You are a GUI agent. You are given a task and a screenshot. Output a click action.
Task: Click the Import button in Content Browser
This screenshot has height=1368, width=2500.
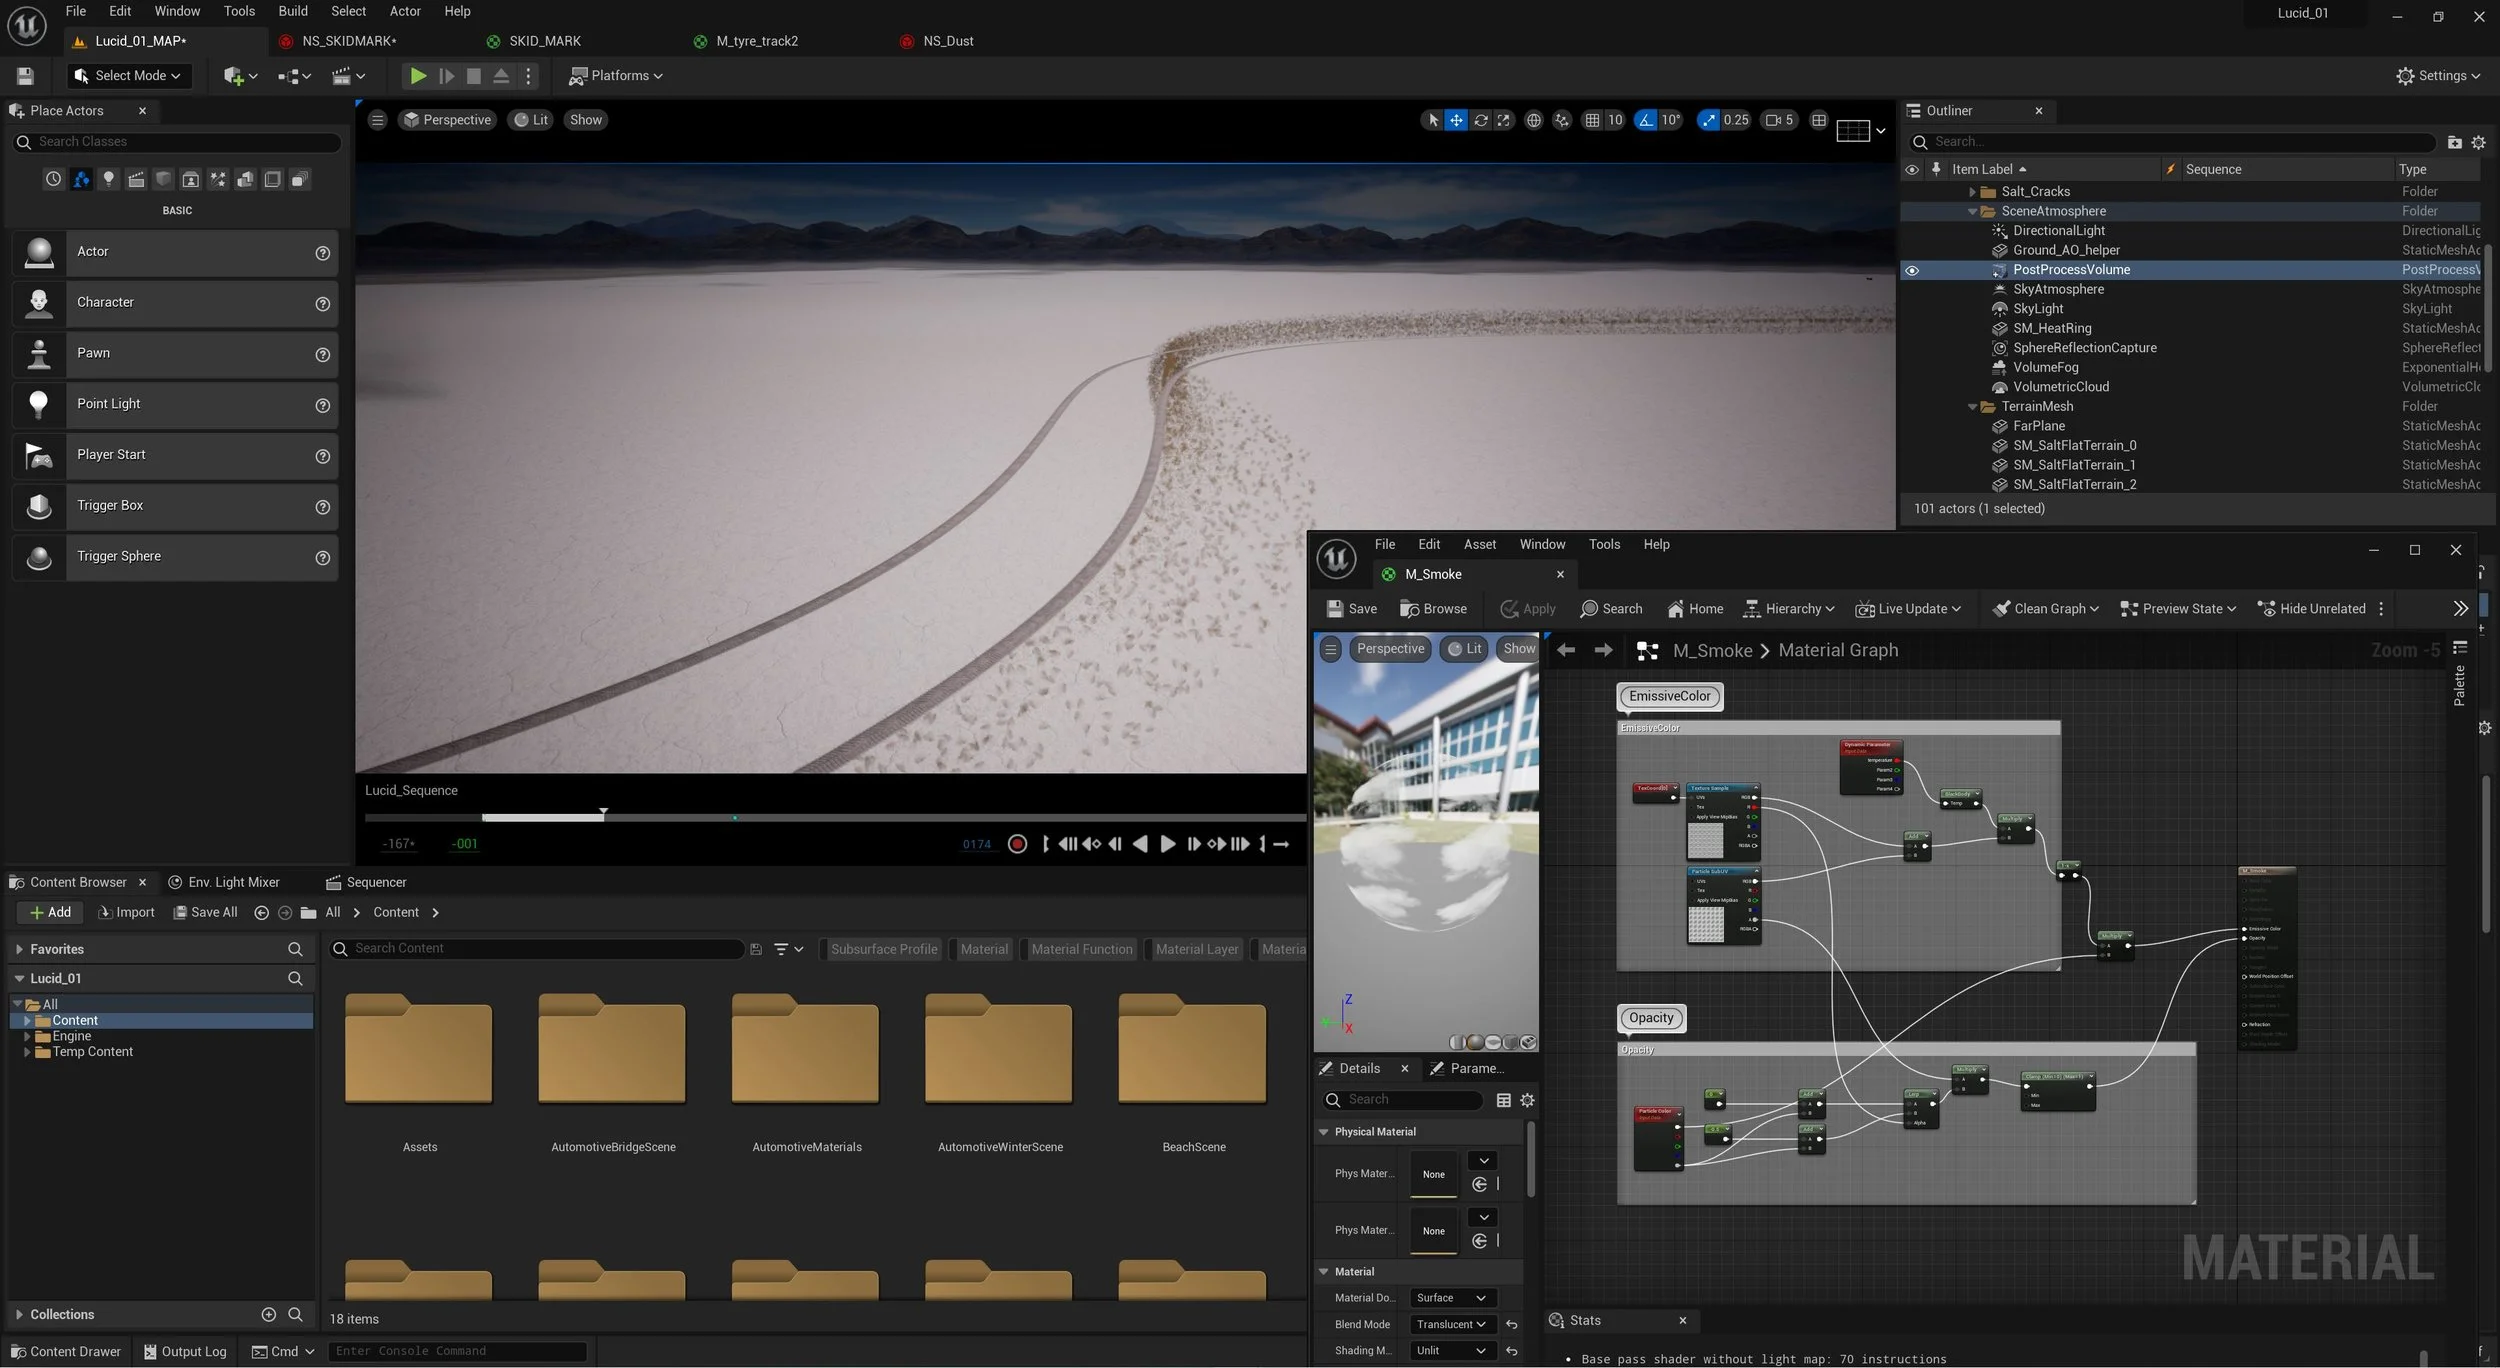(x=126, y=912)
